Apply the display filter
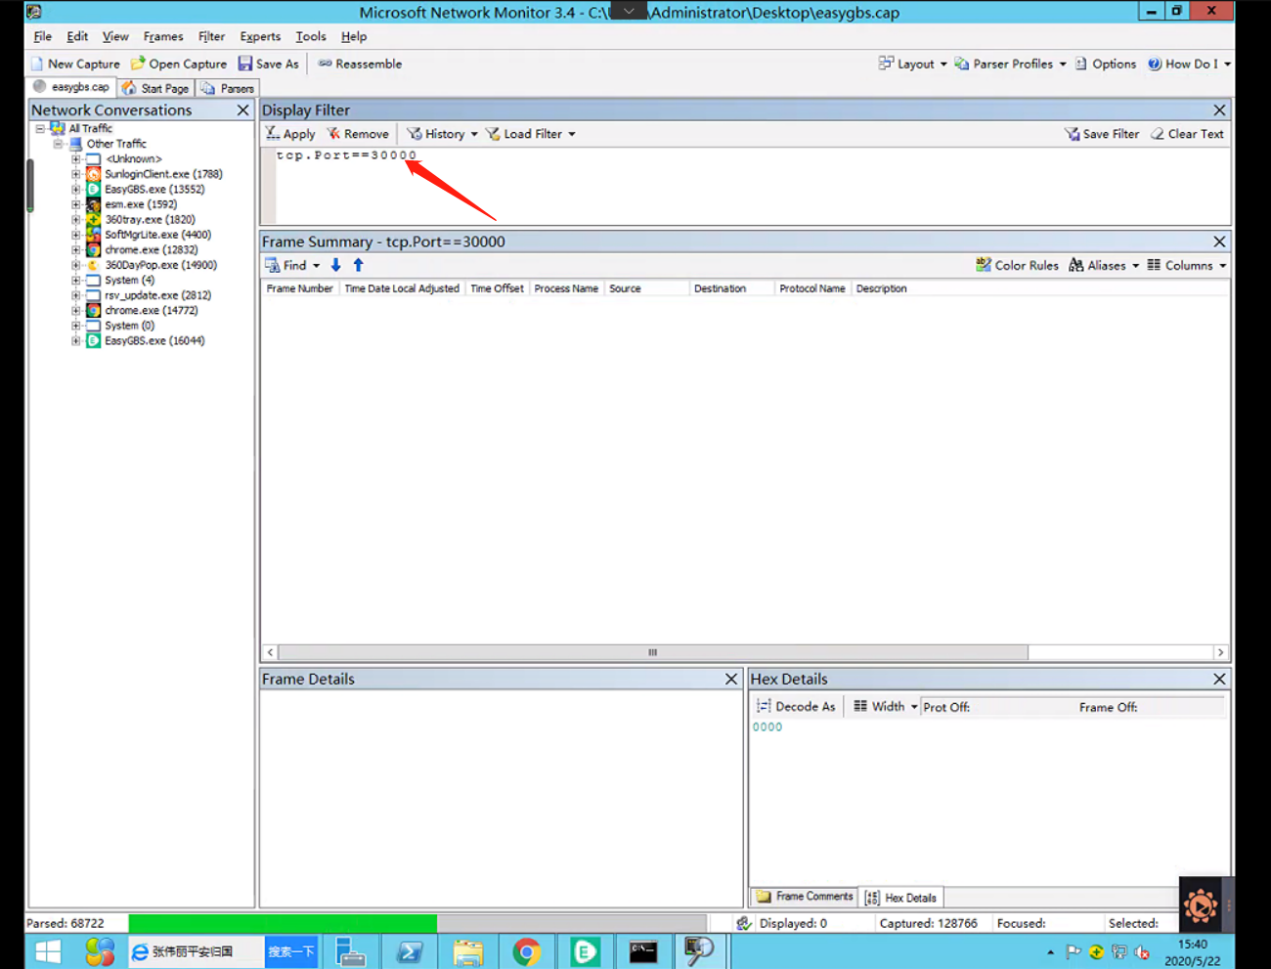The width and height of the screenshot is (1271, 969). [x=290, y=134]
